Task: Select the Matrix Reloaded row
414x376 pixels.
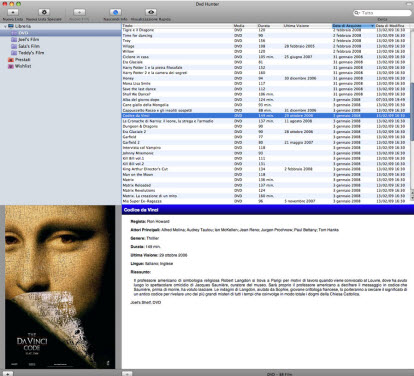Action: point(266,185)
